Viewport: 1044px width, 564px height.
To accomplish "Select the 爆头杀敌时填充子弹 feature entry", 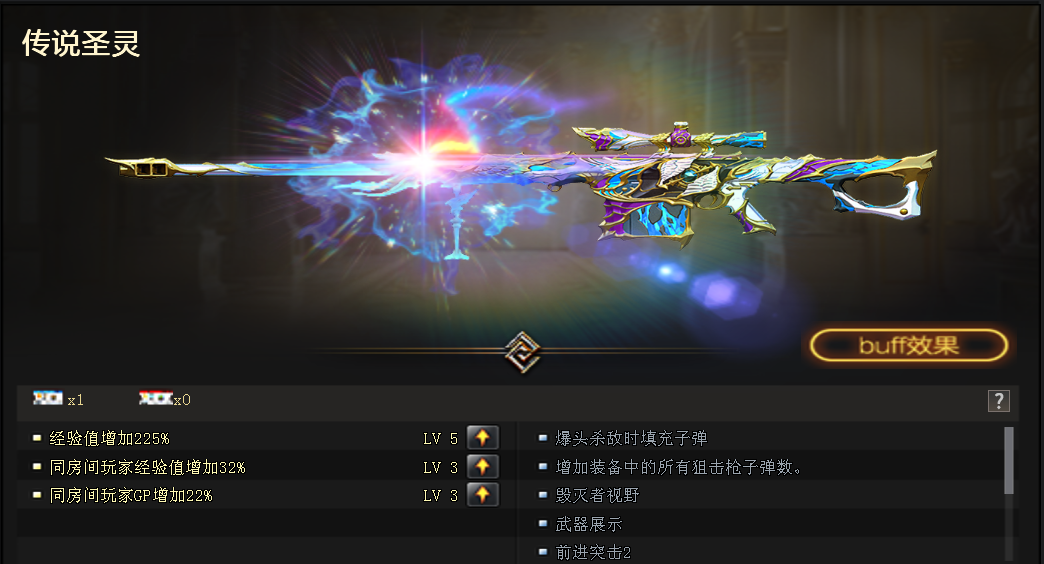I will 631,438.
